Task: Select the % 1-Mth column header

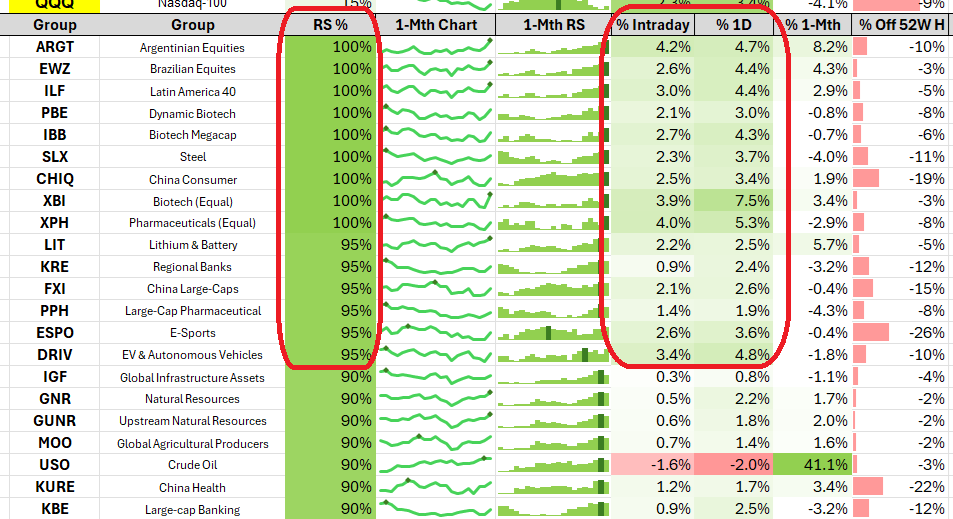Action: 813,25
